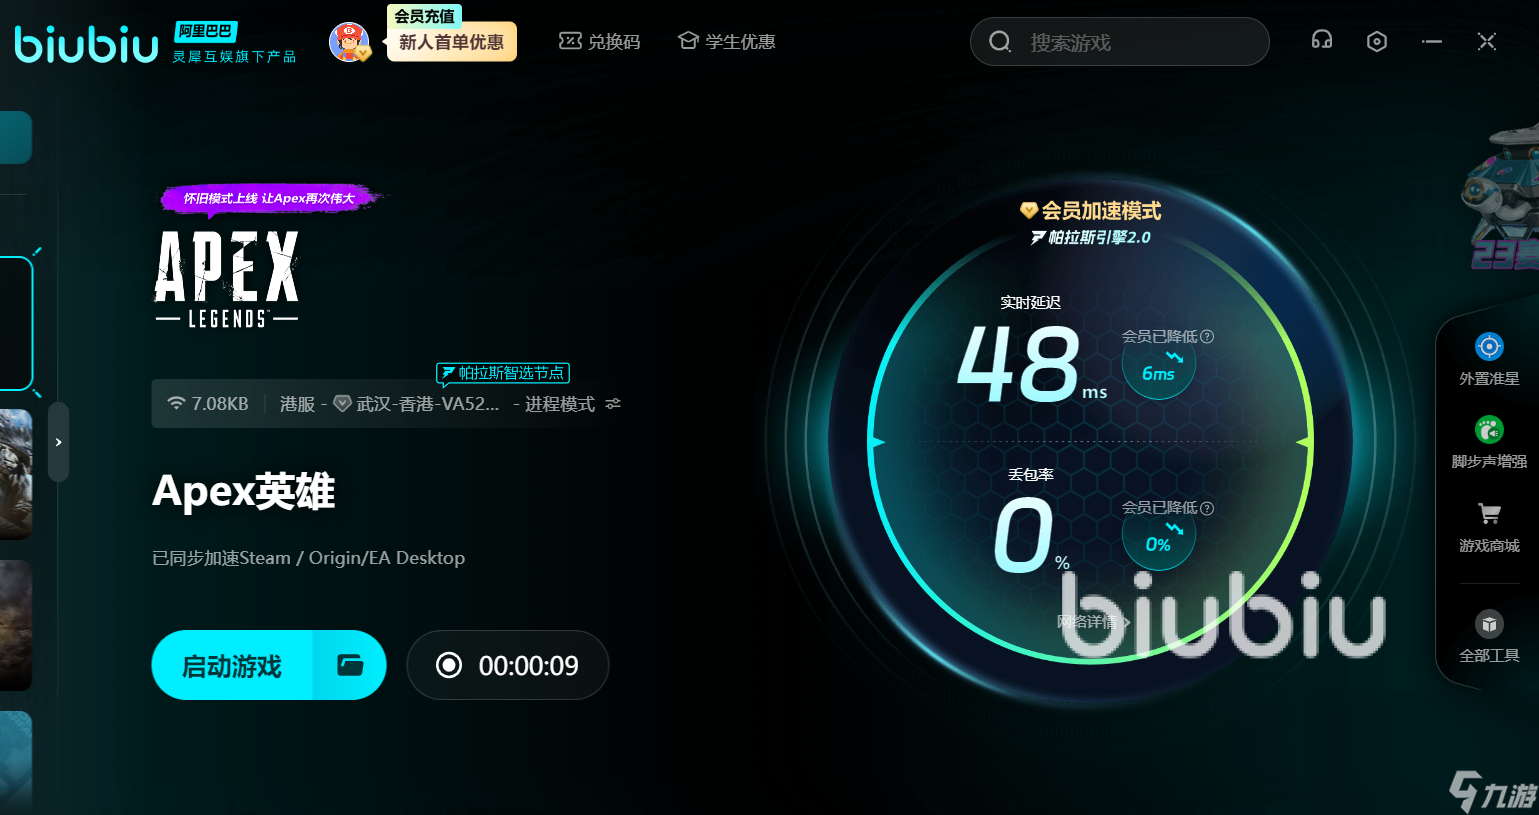Image resolution: width=1539 pixels, height=815 pixels.
Task: Change the 港服 server region
Action: click(297, 404)
